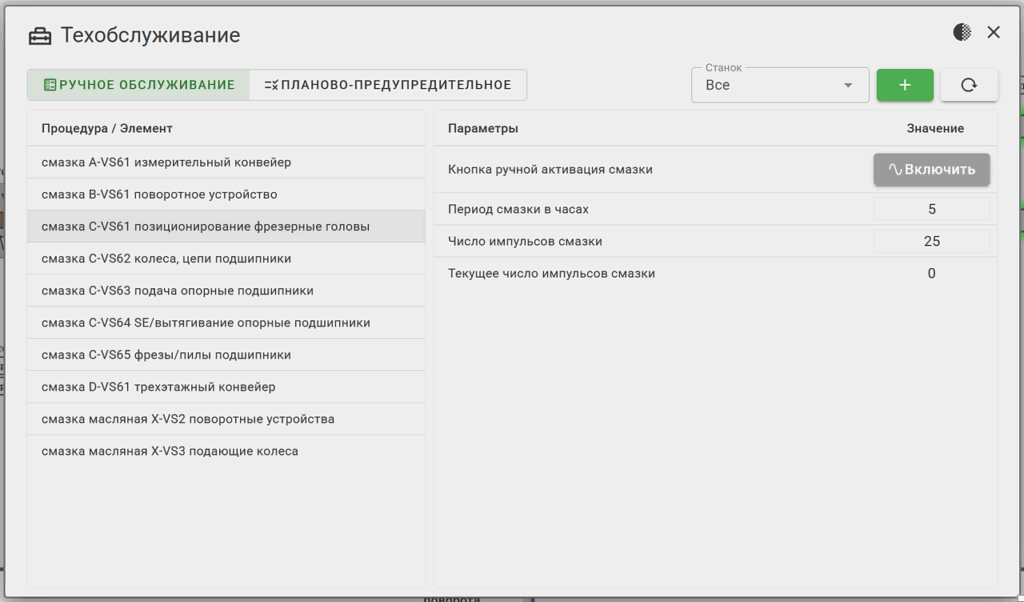Select смазка D-VS61 трехэтажный конвейер
The image size is (1024, 602).
(226, 387)
